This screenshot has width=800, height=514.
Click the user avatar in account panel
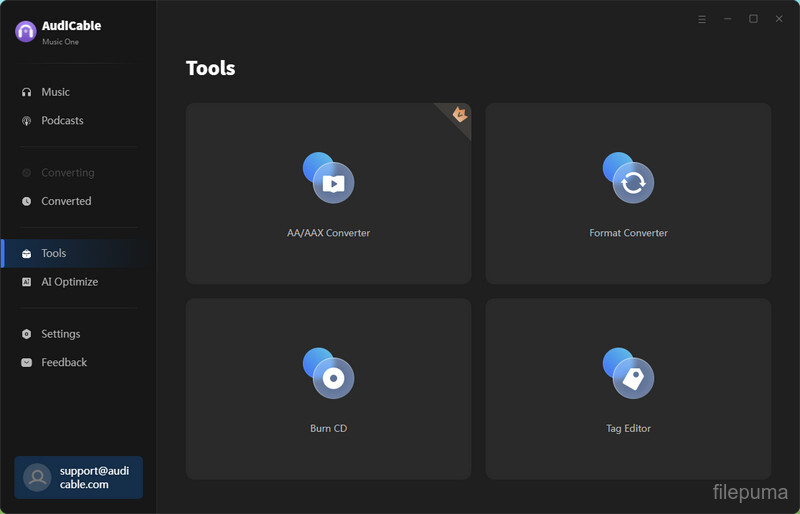pos(37,477)
